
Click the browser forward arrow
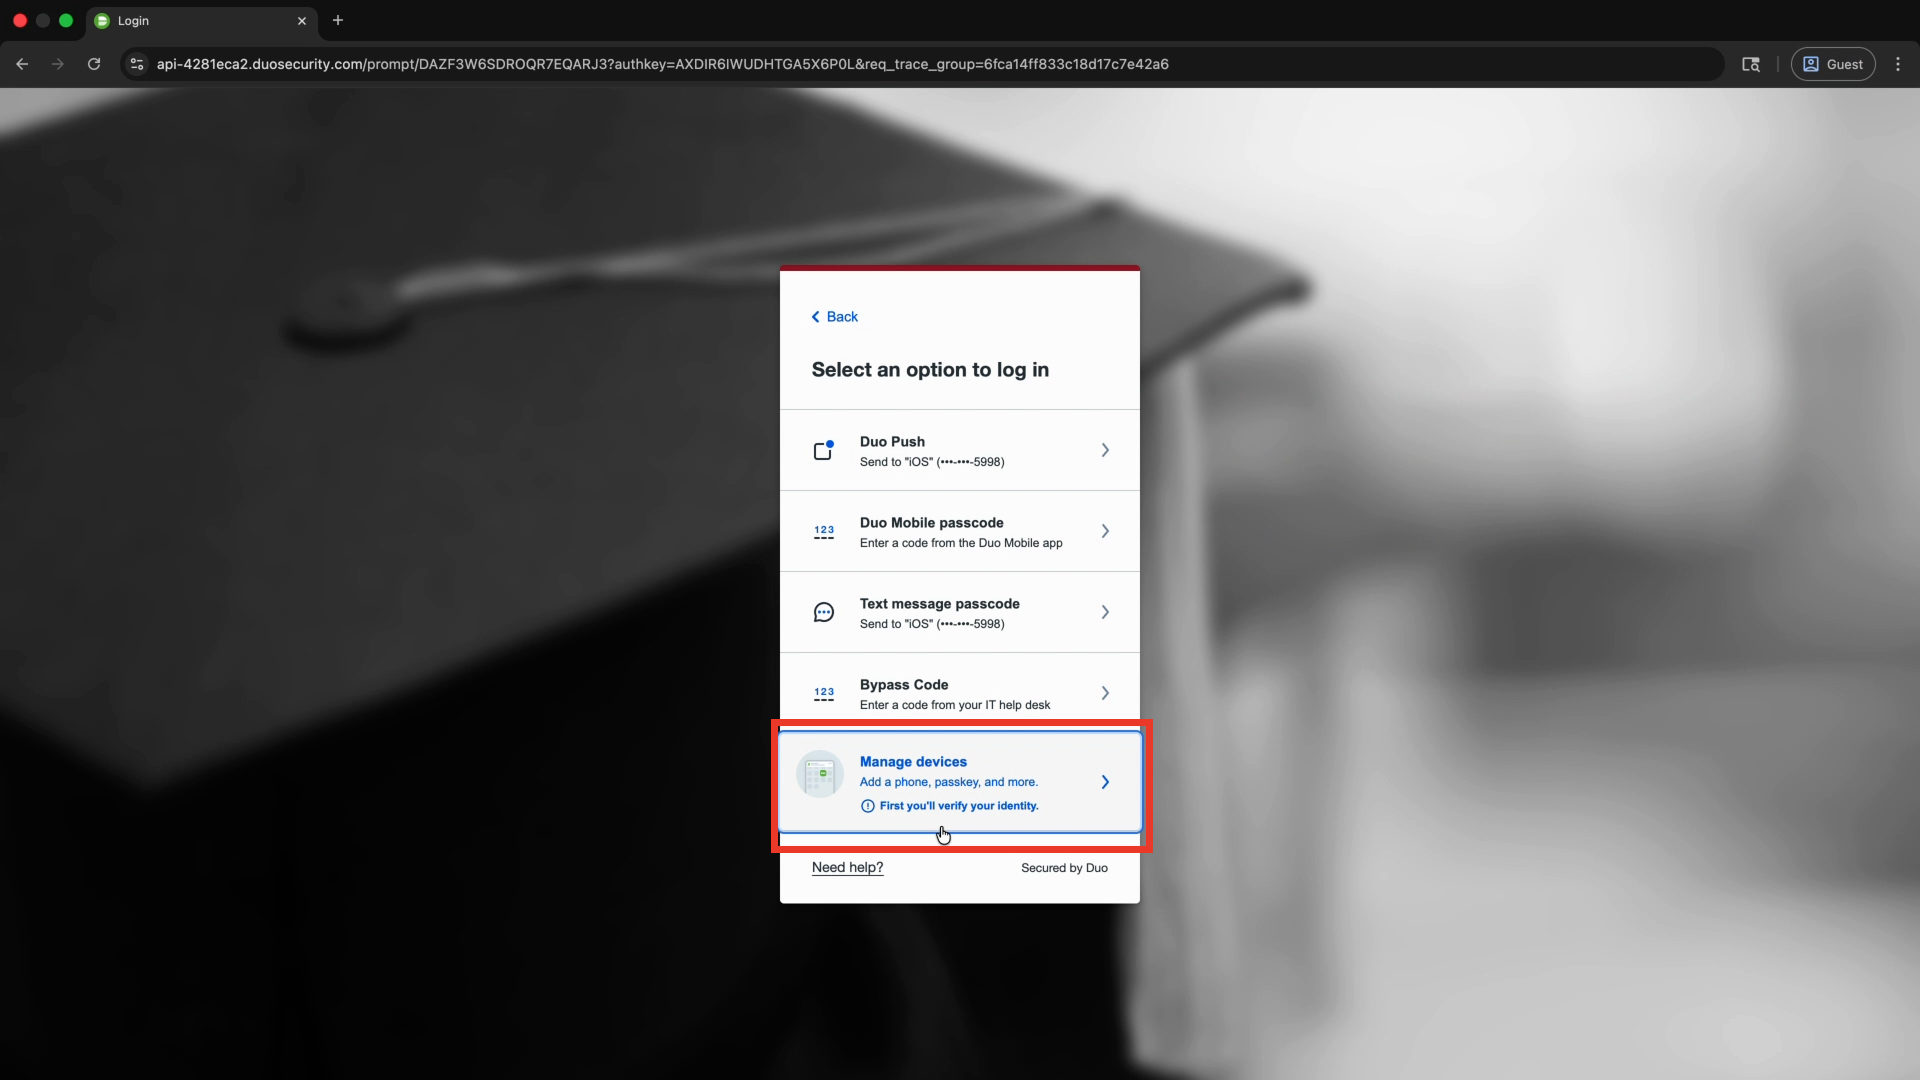click(x=58, y=64)
